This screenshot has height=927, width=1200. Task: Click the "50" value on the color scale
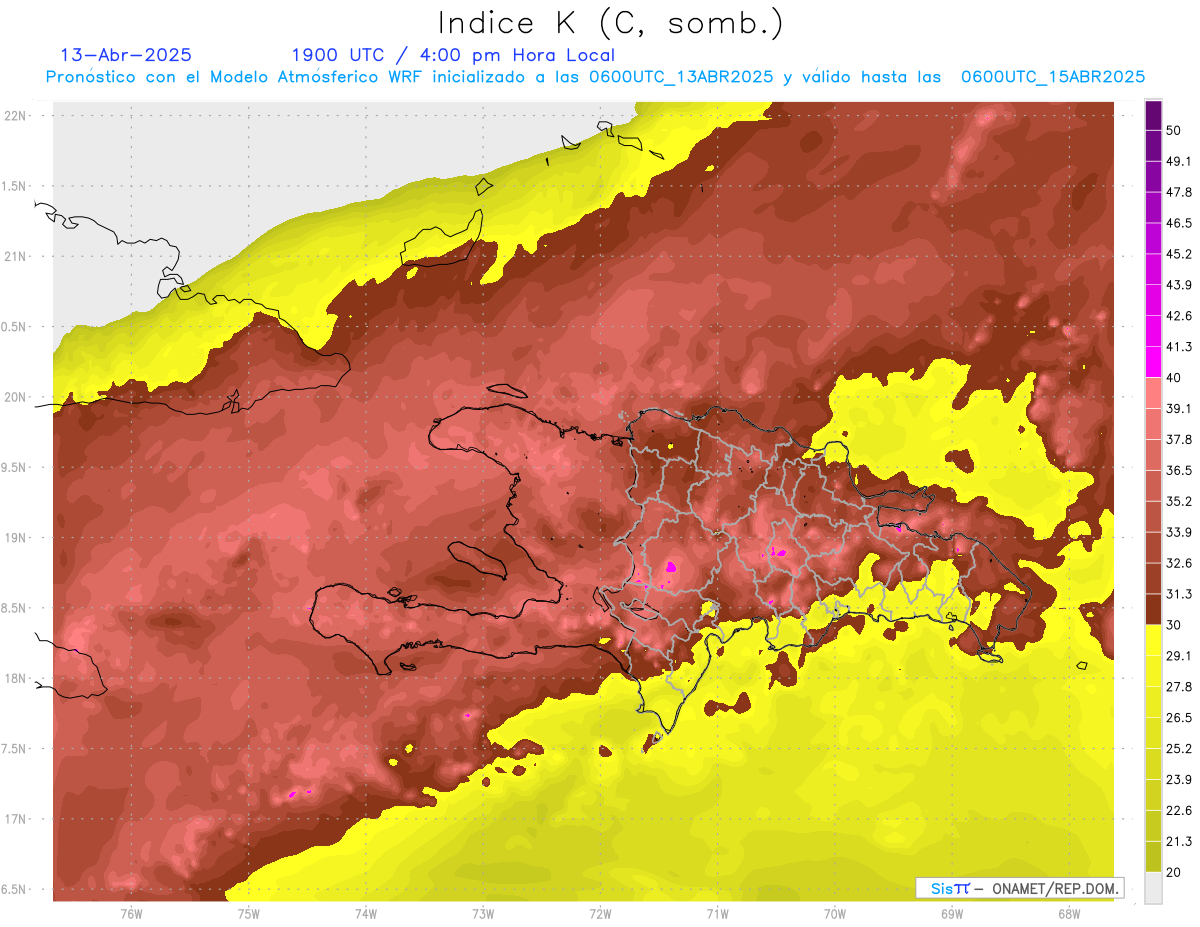click(x=1175, y=130)
